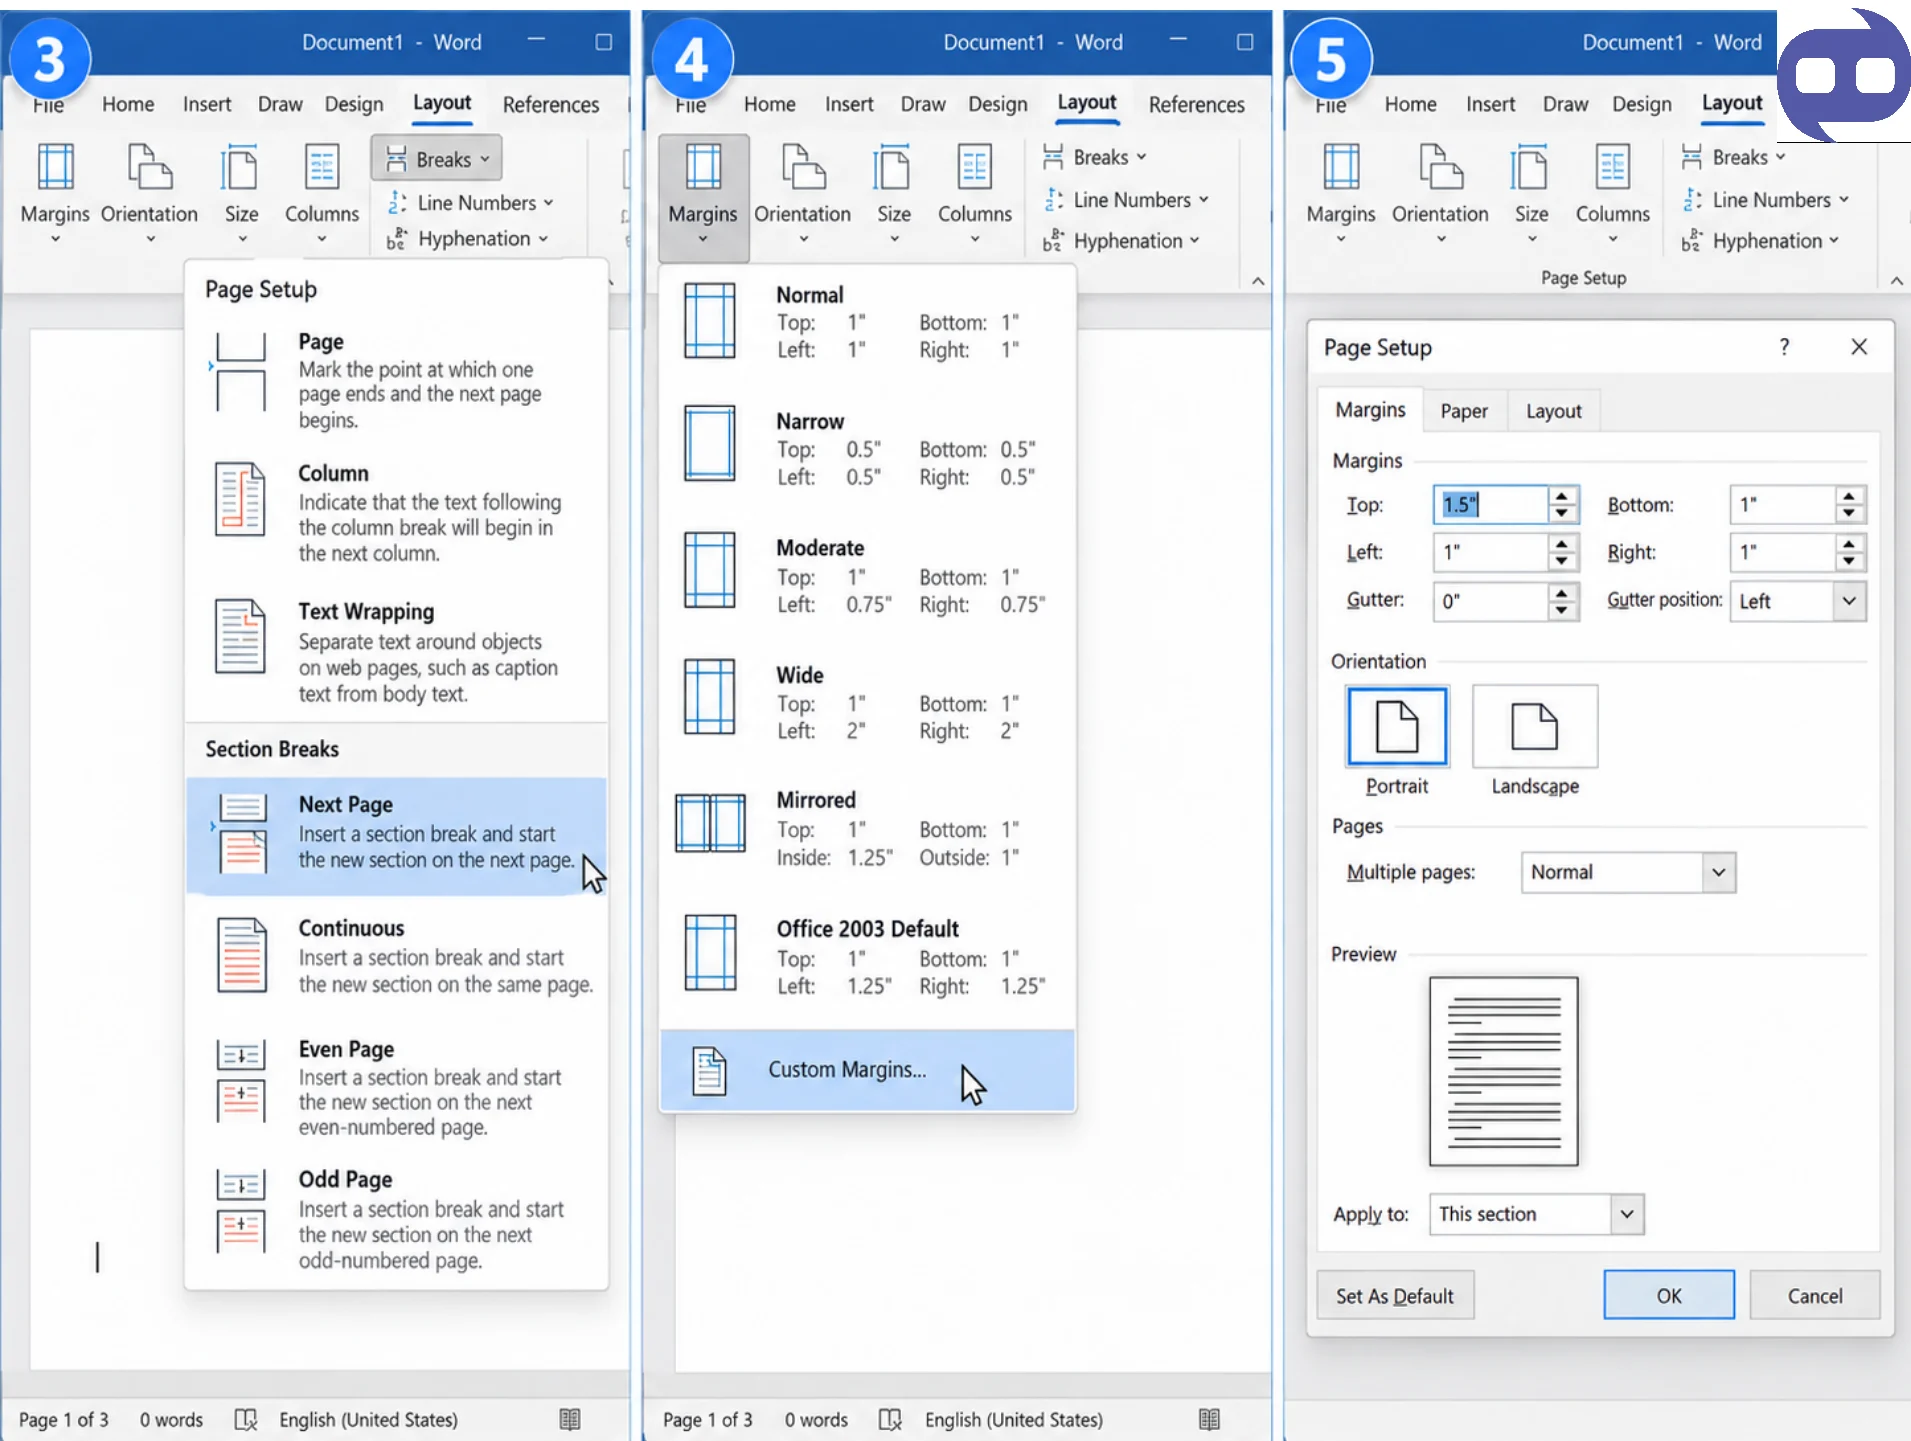Screen dimensions: 1911x1441
Task: Open Orientation in the first Word window
Action: click(x=149, y=193)
